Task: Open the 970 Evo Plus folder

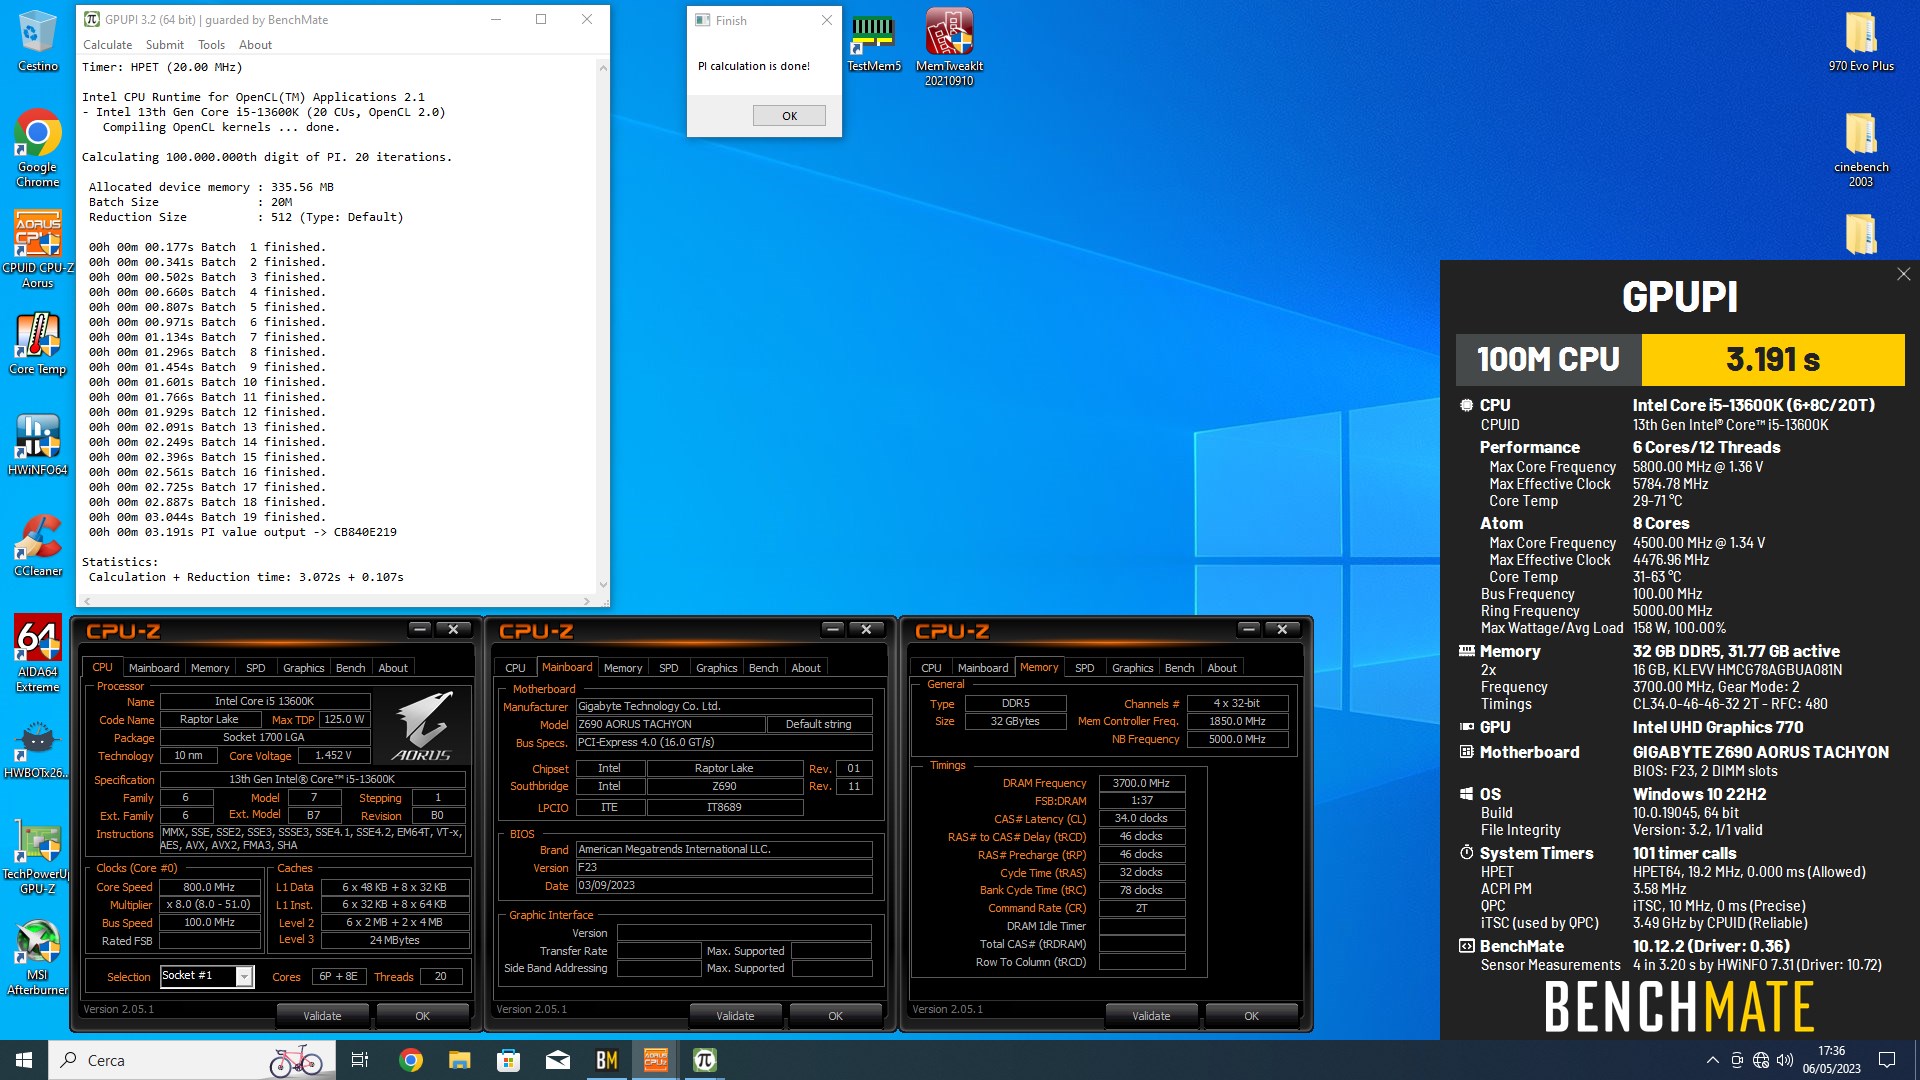Action: 1861,42
